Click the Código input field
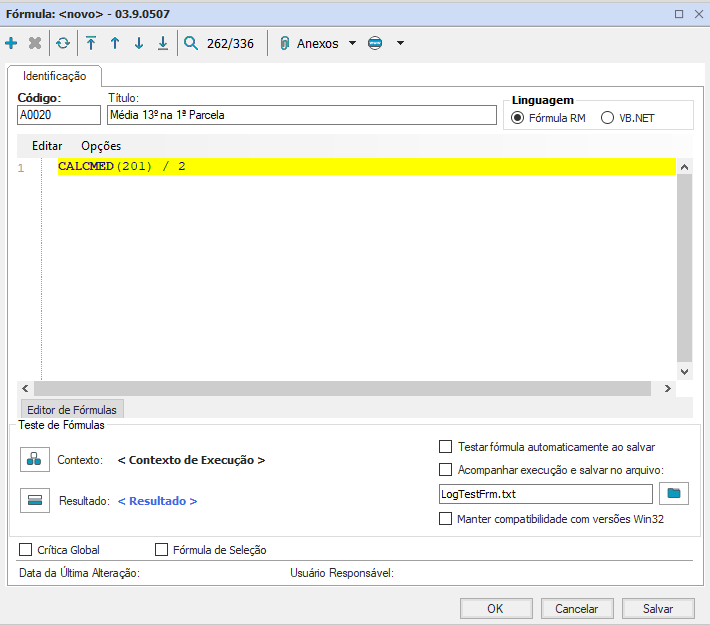This screenshot has width=710, height=625. coord(59,115)
